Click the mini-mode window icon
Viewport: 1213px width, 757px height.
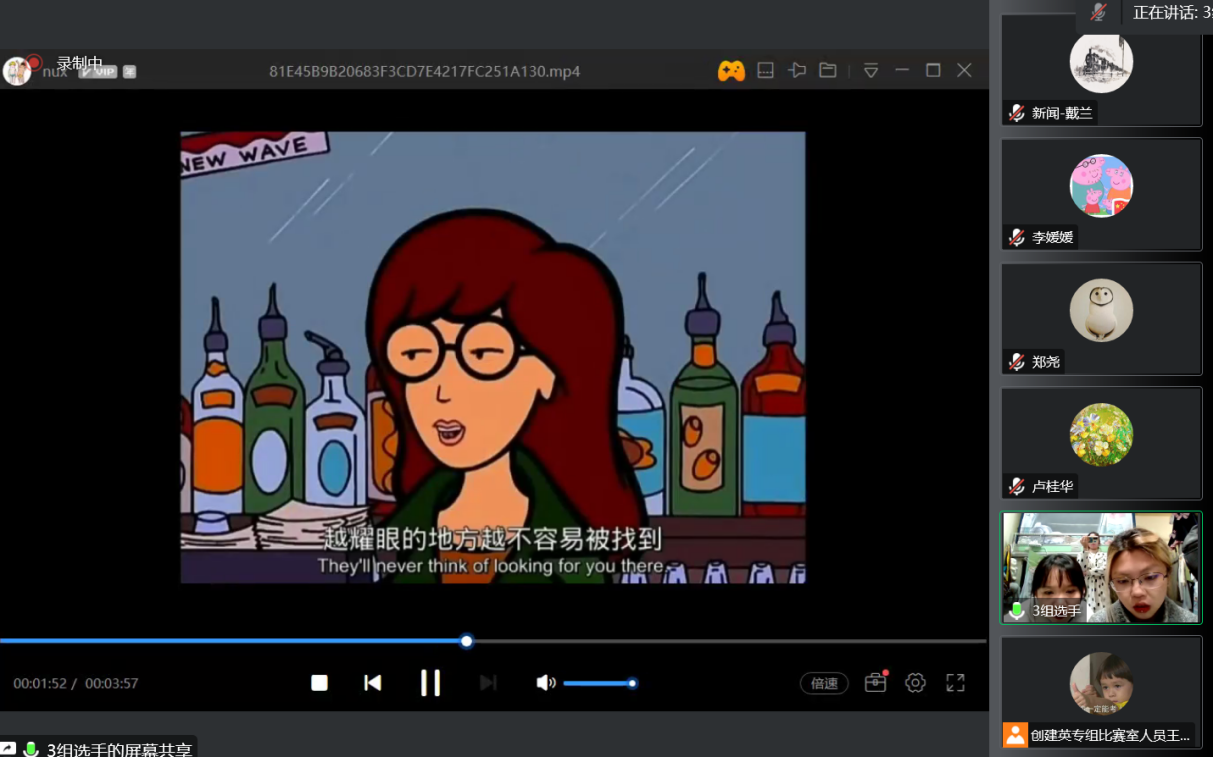coord(765,71)
